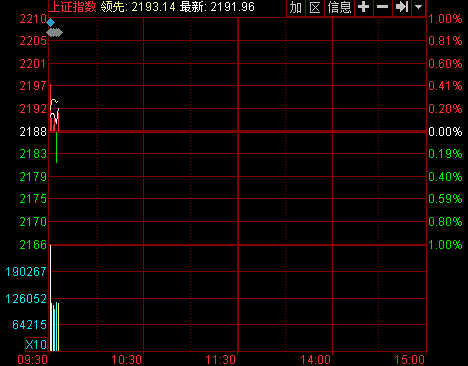Click the 加 button

pos(296,7)
